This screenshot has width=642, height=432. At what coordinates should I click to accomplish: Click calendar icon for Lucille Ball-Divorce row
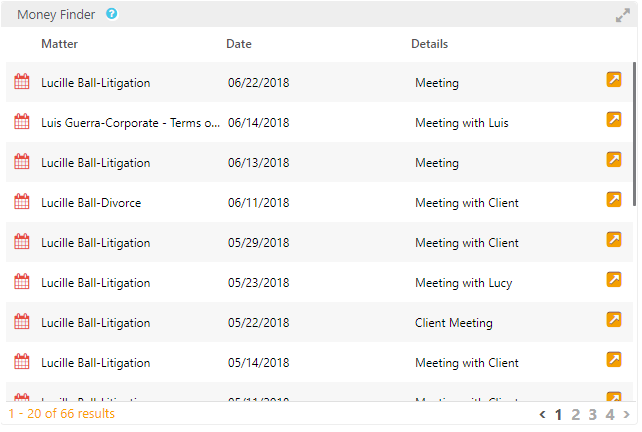click(x=22, y=202)
